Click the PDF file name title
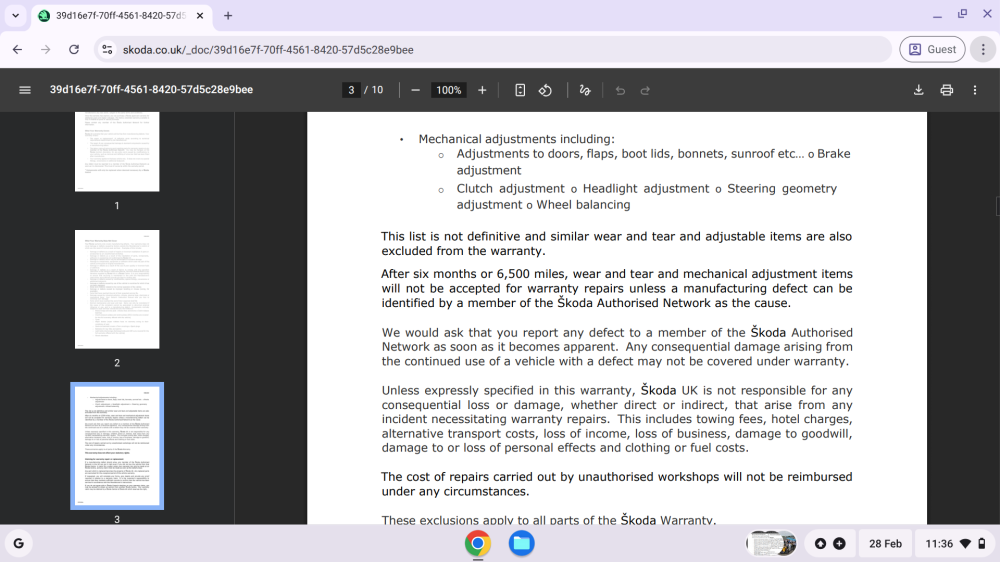Viewport: 1000px width, 562px height. (x=151, y=90)
